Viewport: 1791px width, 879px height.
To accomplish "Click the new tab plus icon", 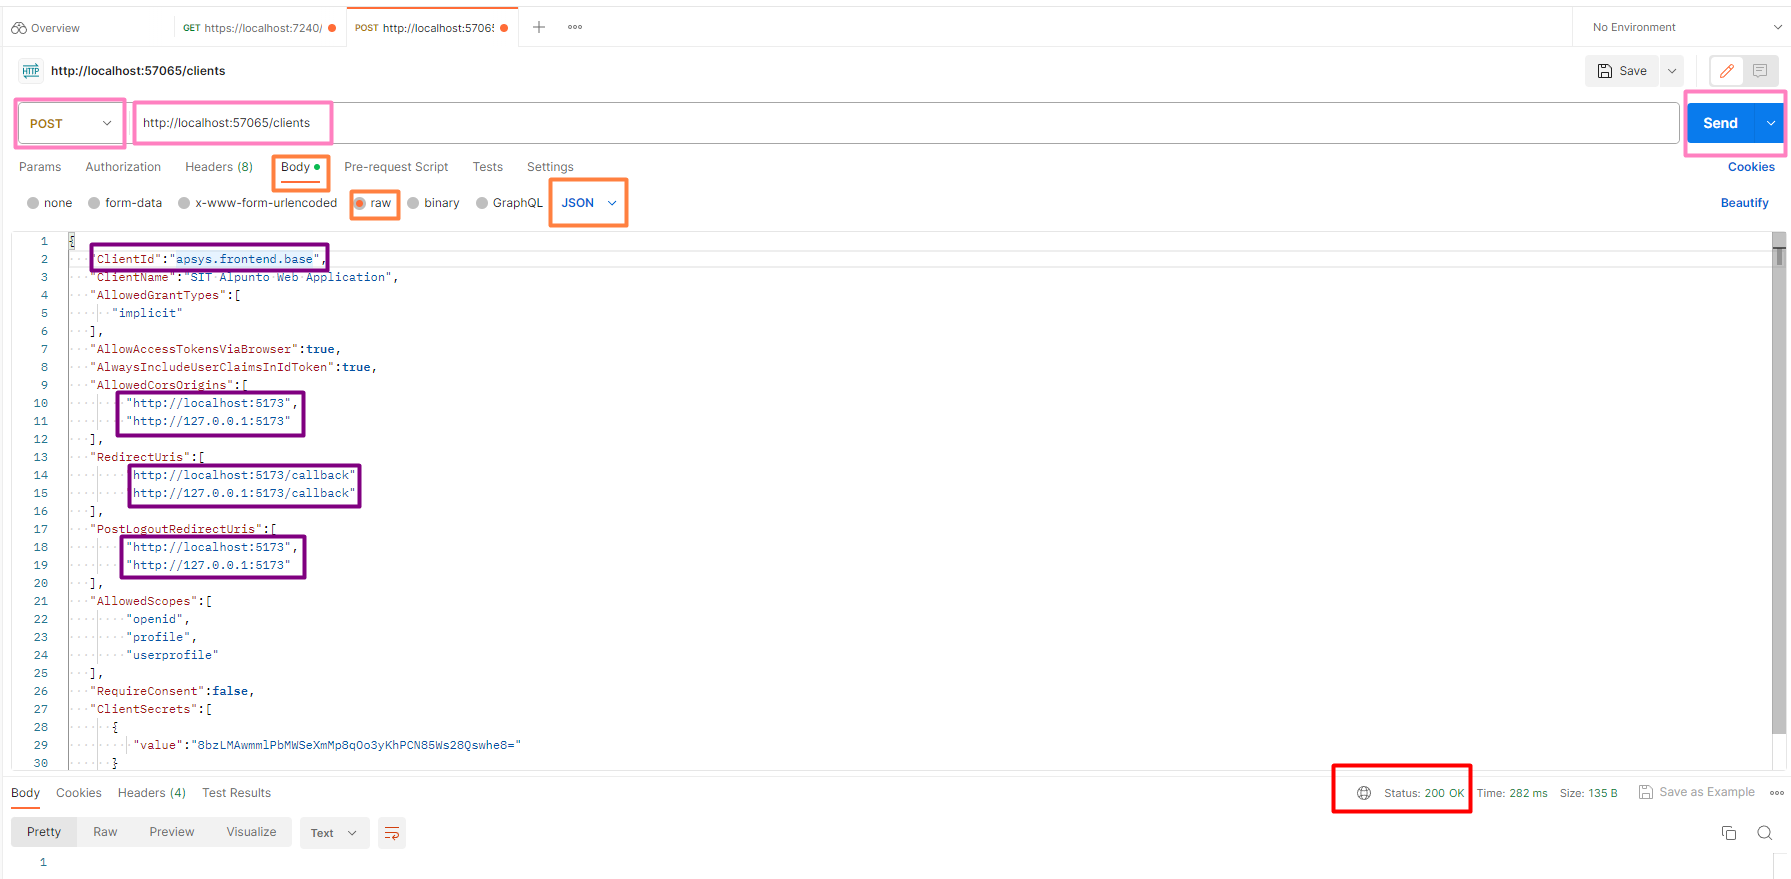I will coord(539,27).
